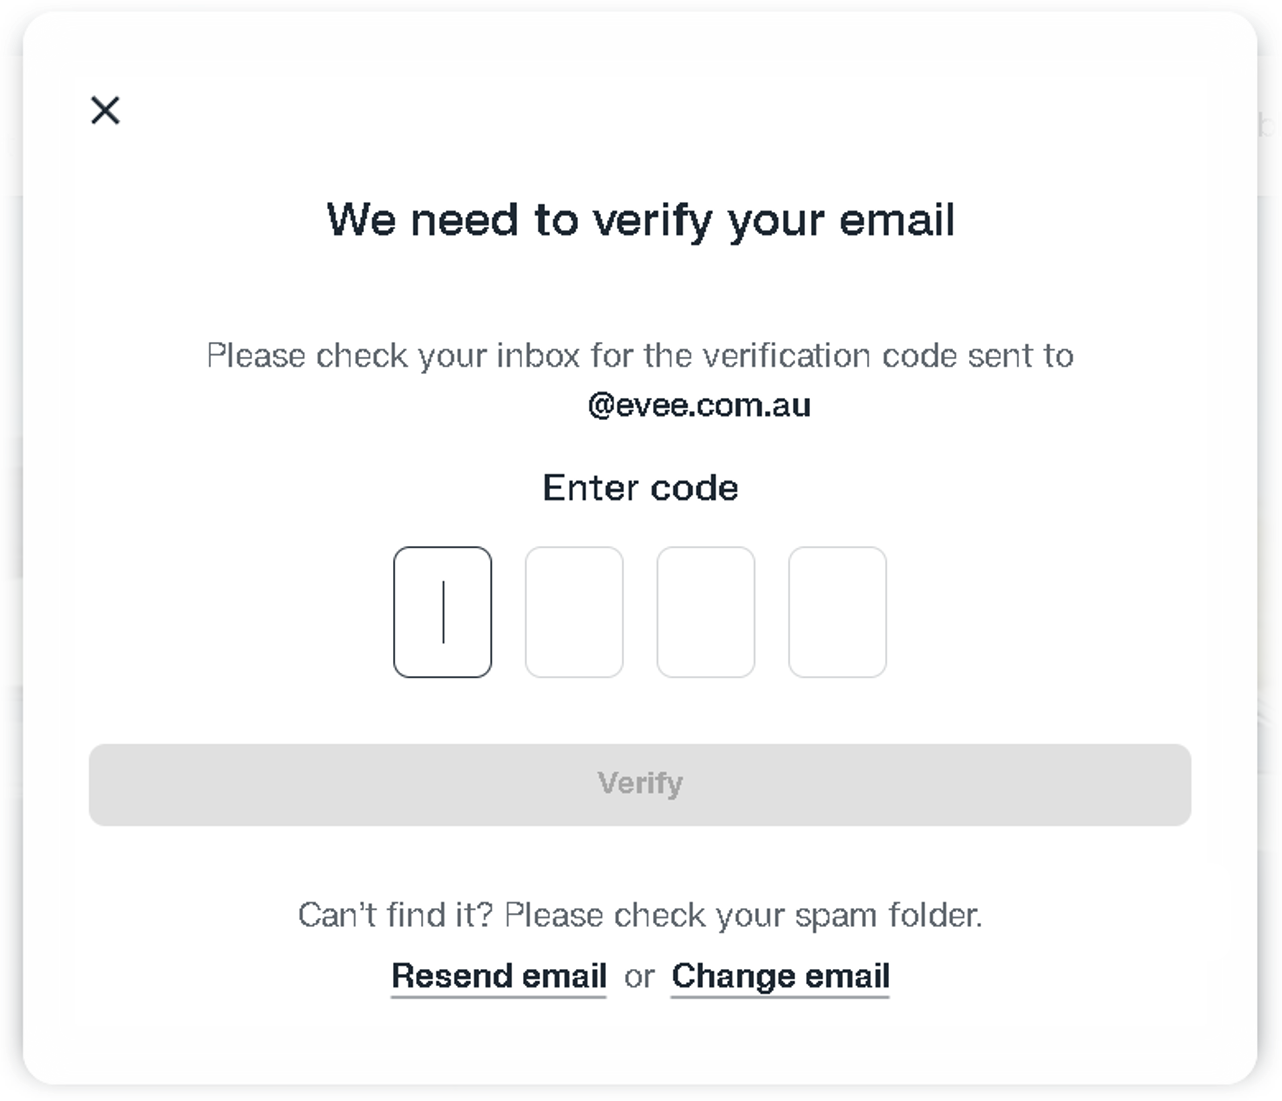The height and width of the screenshot is (1101, 1282).
Task: Use Change email to update the address
Action: 780,975
